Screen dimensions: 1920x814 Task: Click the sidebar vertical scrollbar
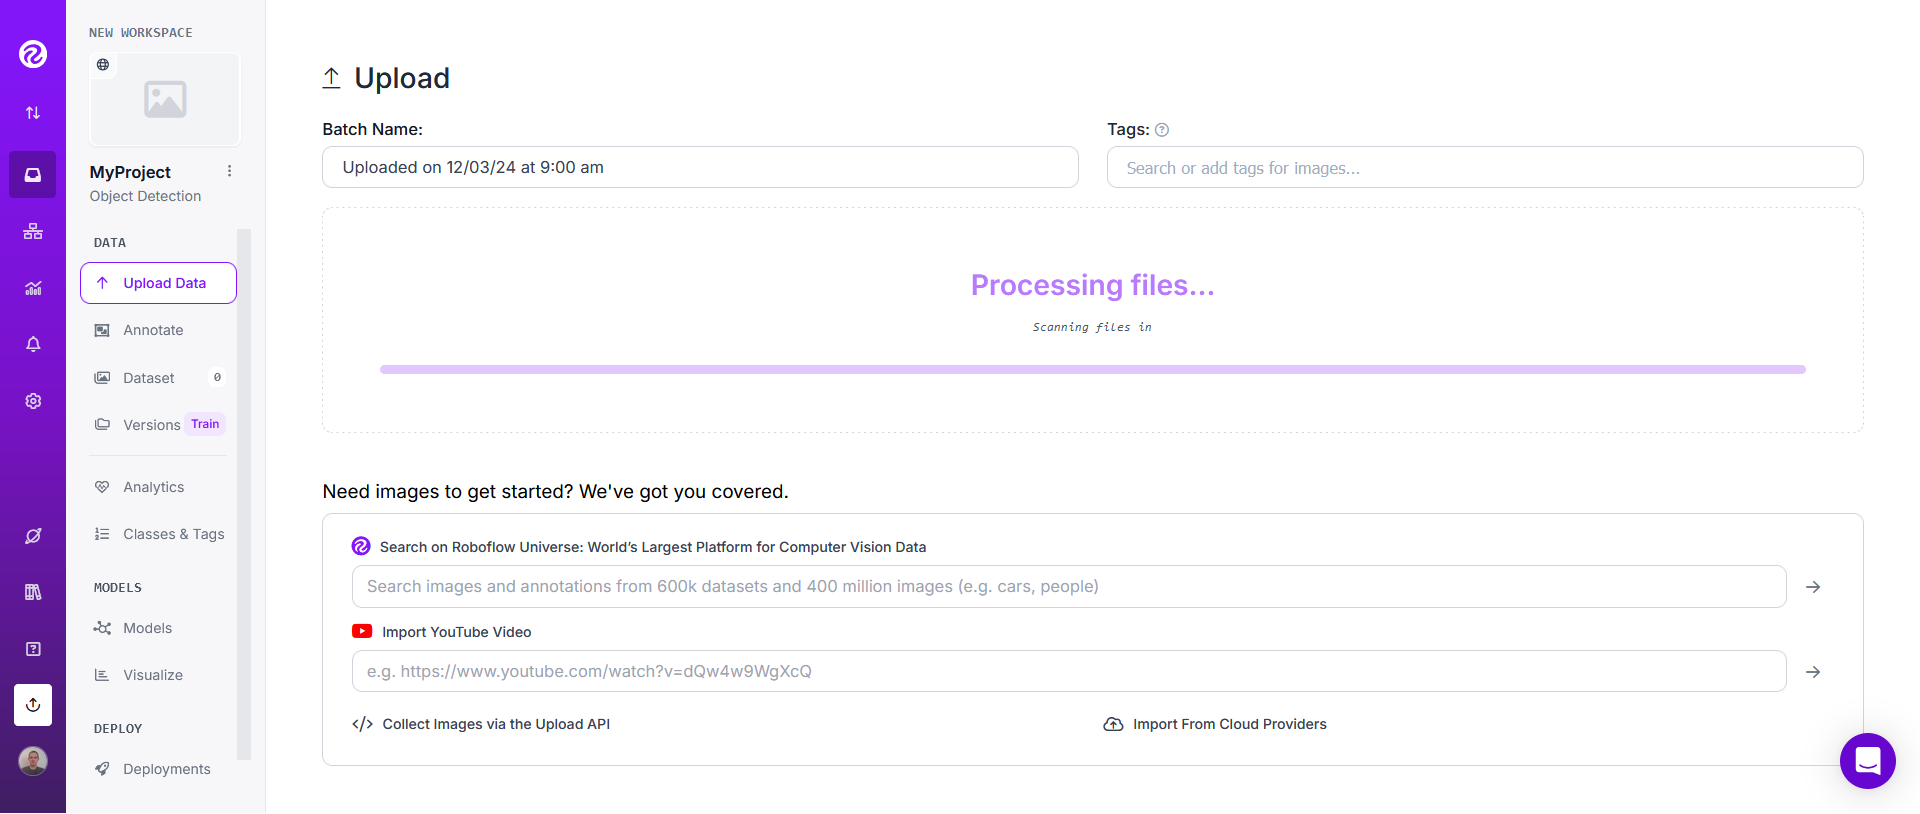click(244, 495)
